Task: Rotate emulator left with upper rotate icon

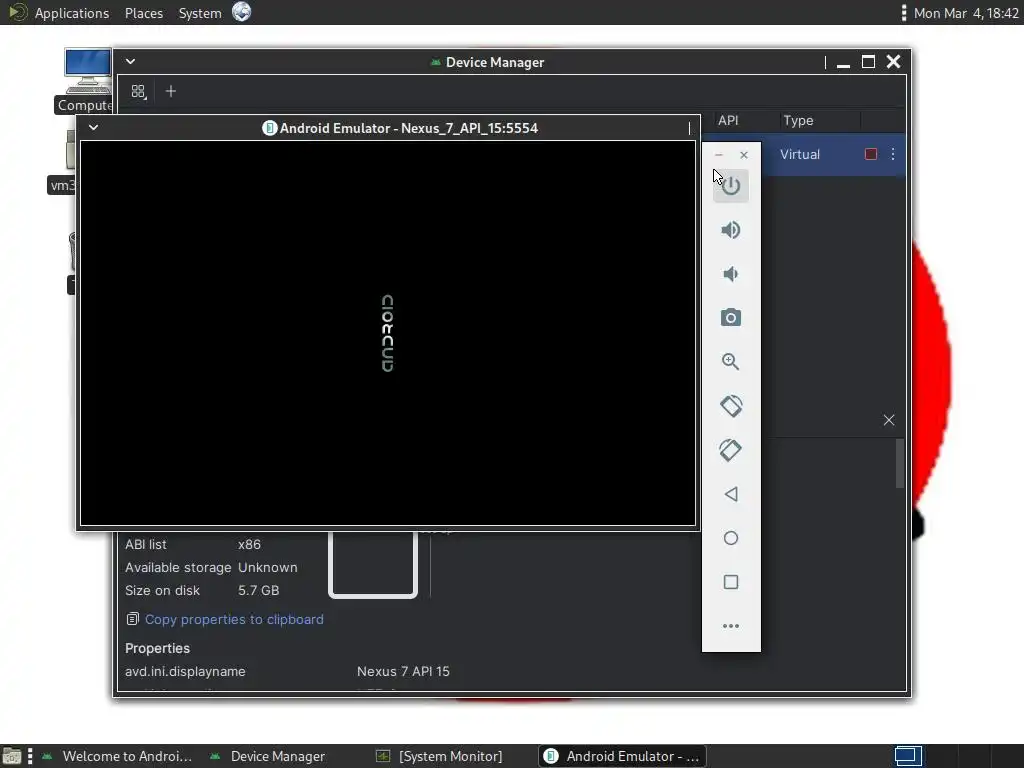Action: [x=731, y=406]
